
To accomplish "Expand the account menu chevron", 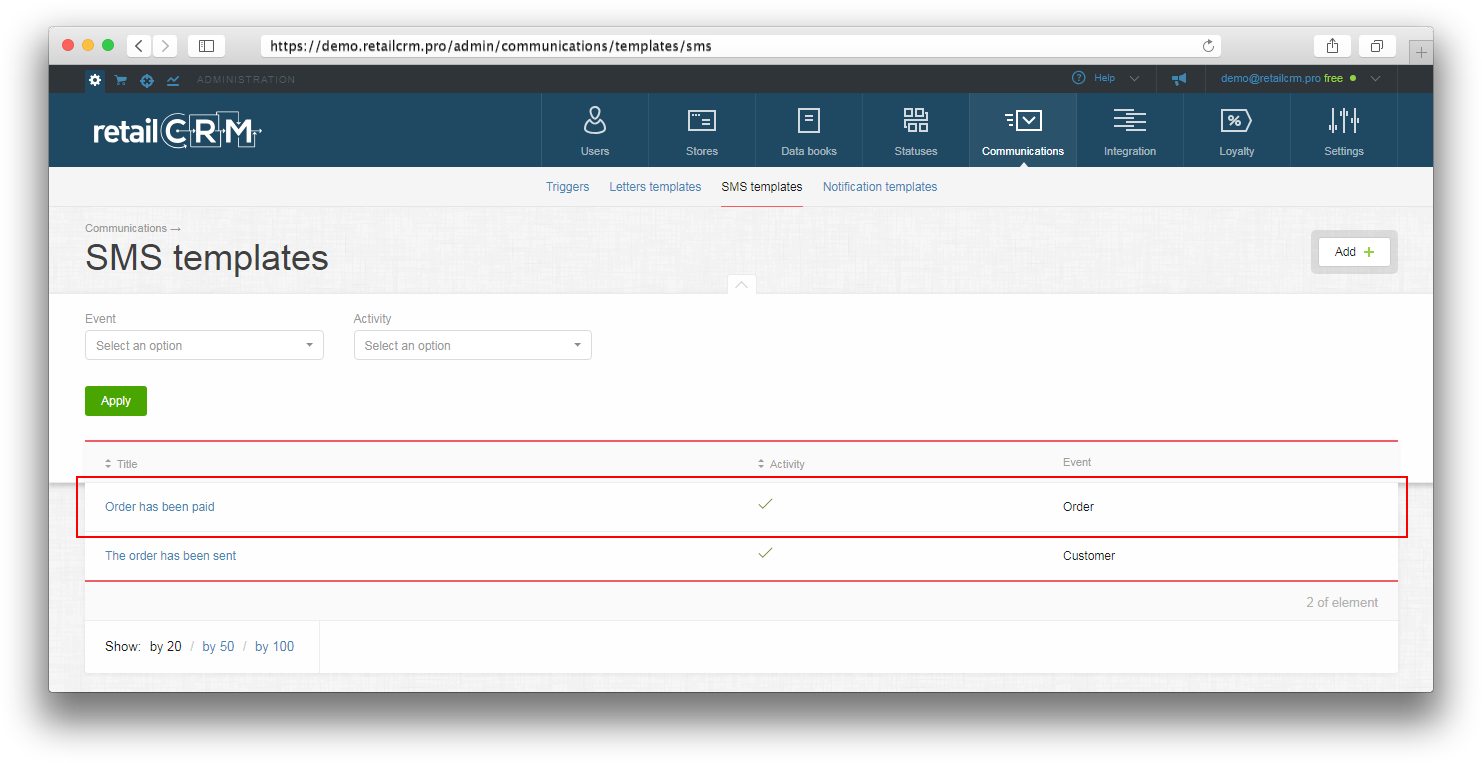I will click(1376, 78).
